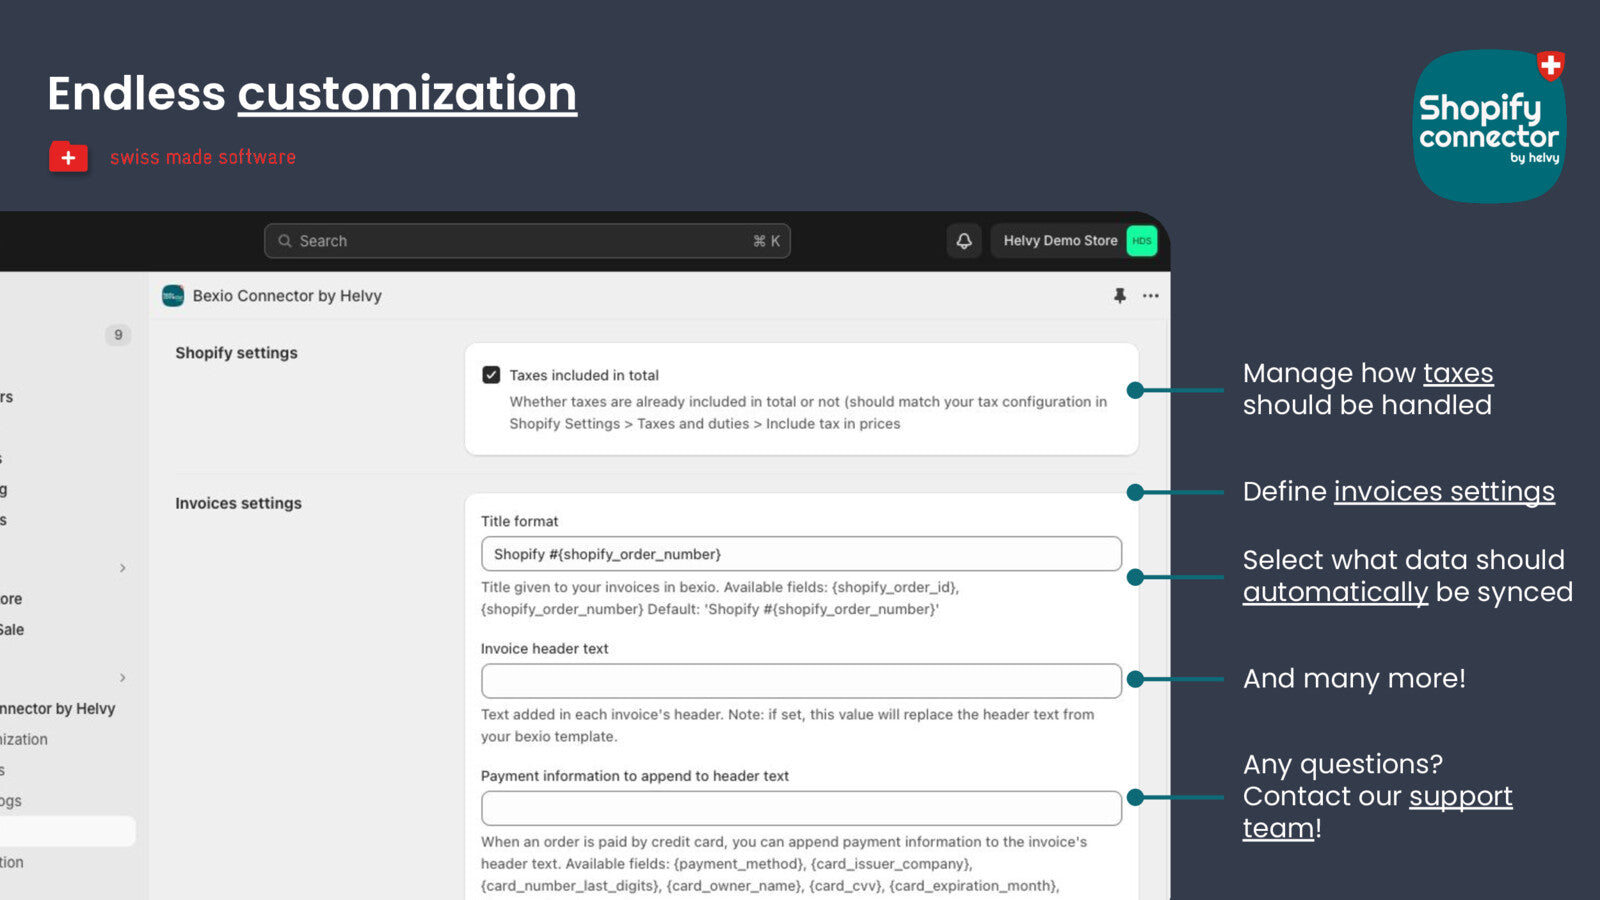Screen dimensions: 1600x900
Task: Click the notification bell icon
Action: (964, 241)
